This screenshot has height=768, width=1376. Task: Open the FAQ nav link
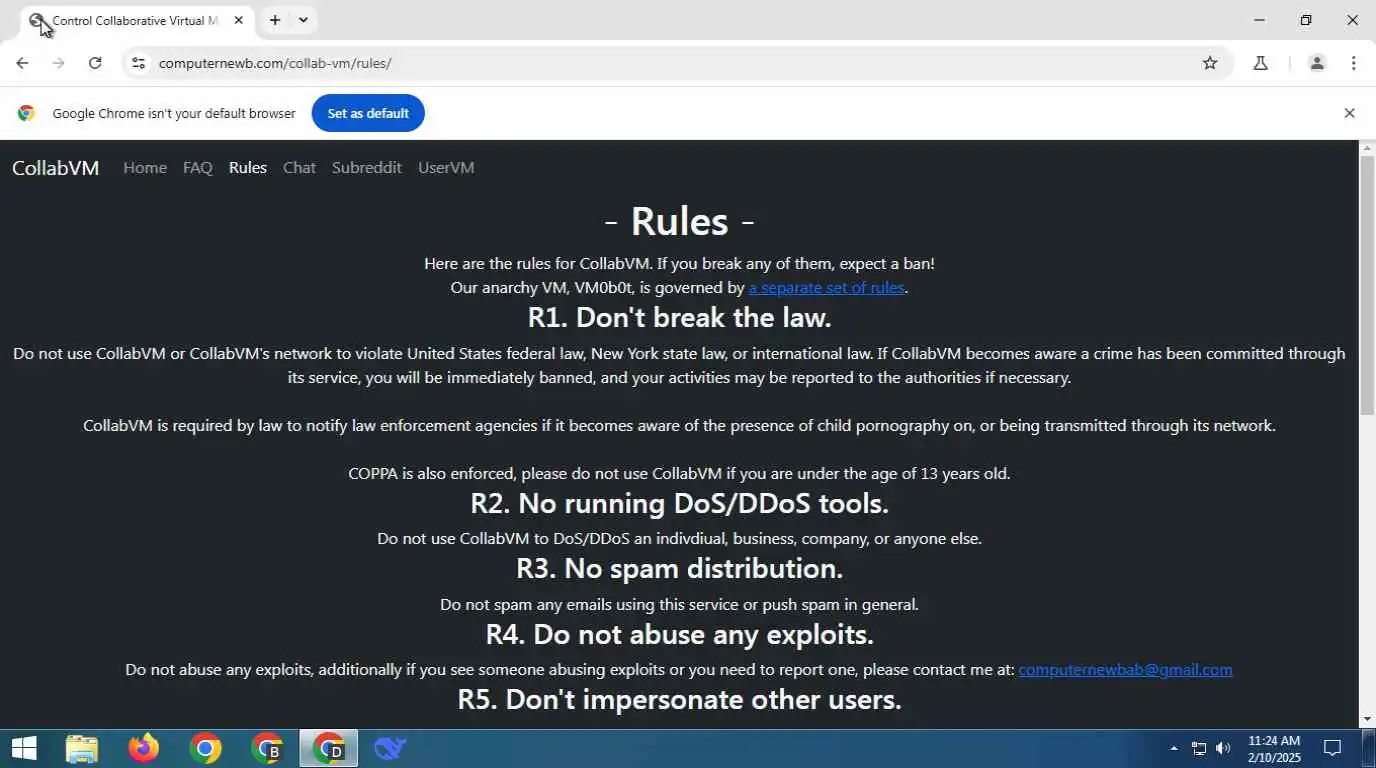click(198, 168)
